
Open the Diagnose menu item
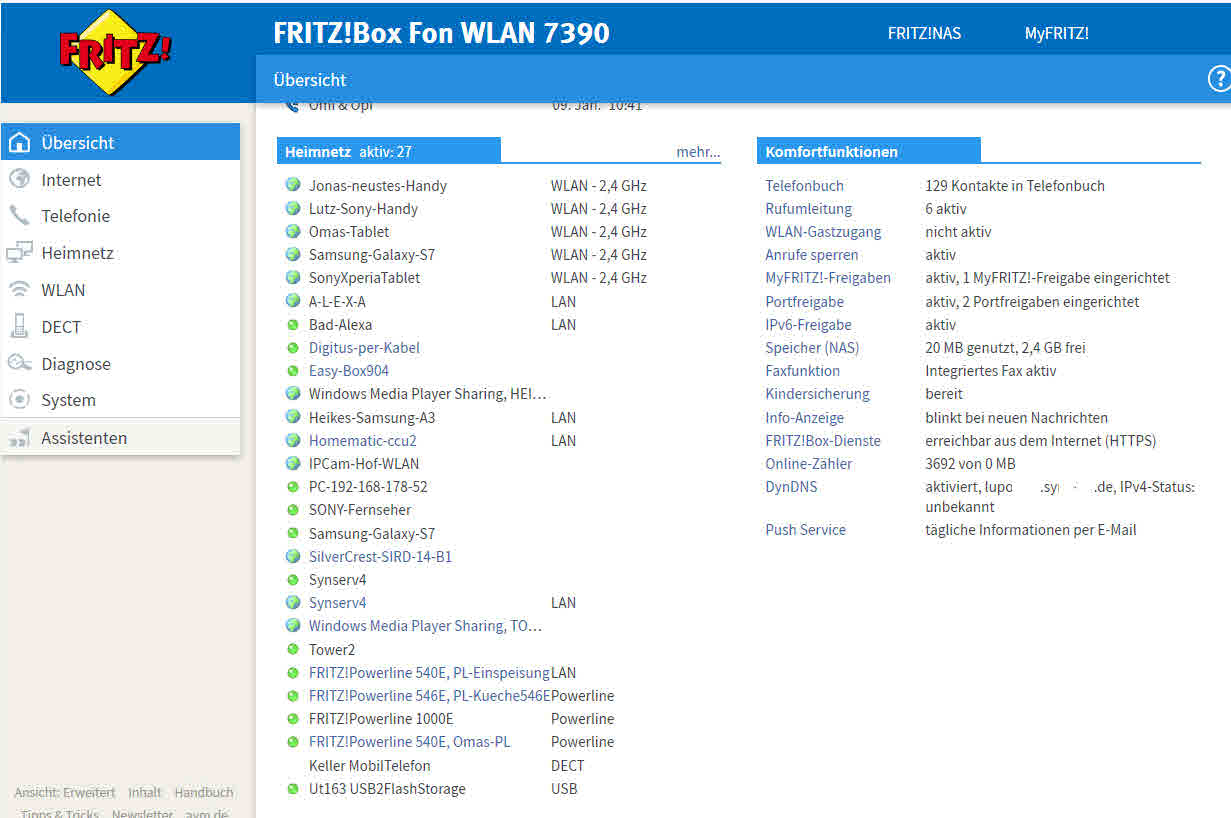[x=121, y=364]
